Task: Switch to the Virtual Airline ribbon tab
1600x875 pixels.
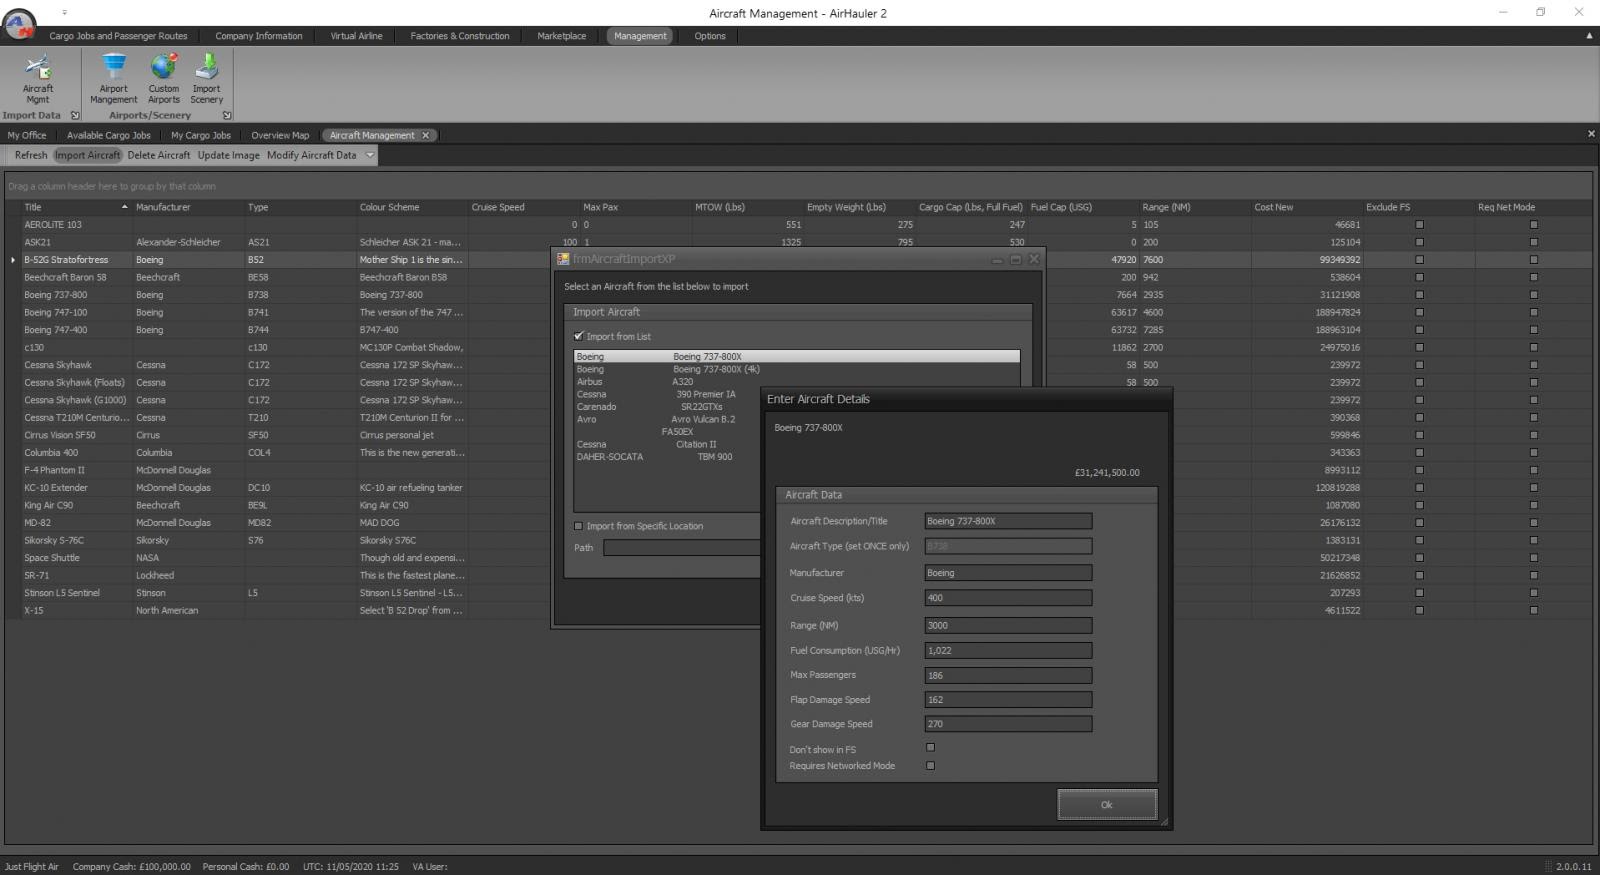Action: [356, 36]
